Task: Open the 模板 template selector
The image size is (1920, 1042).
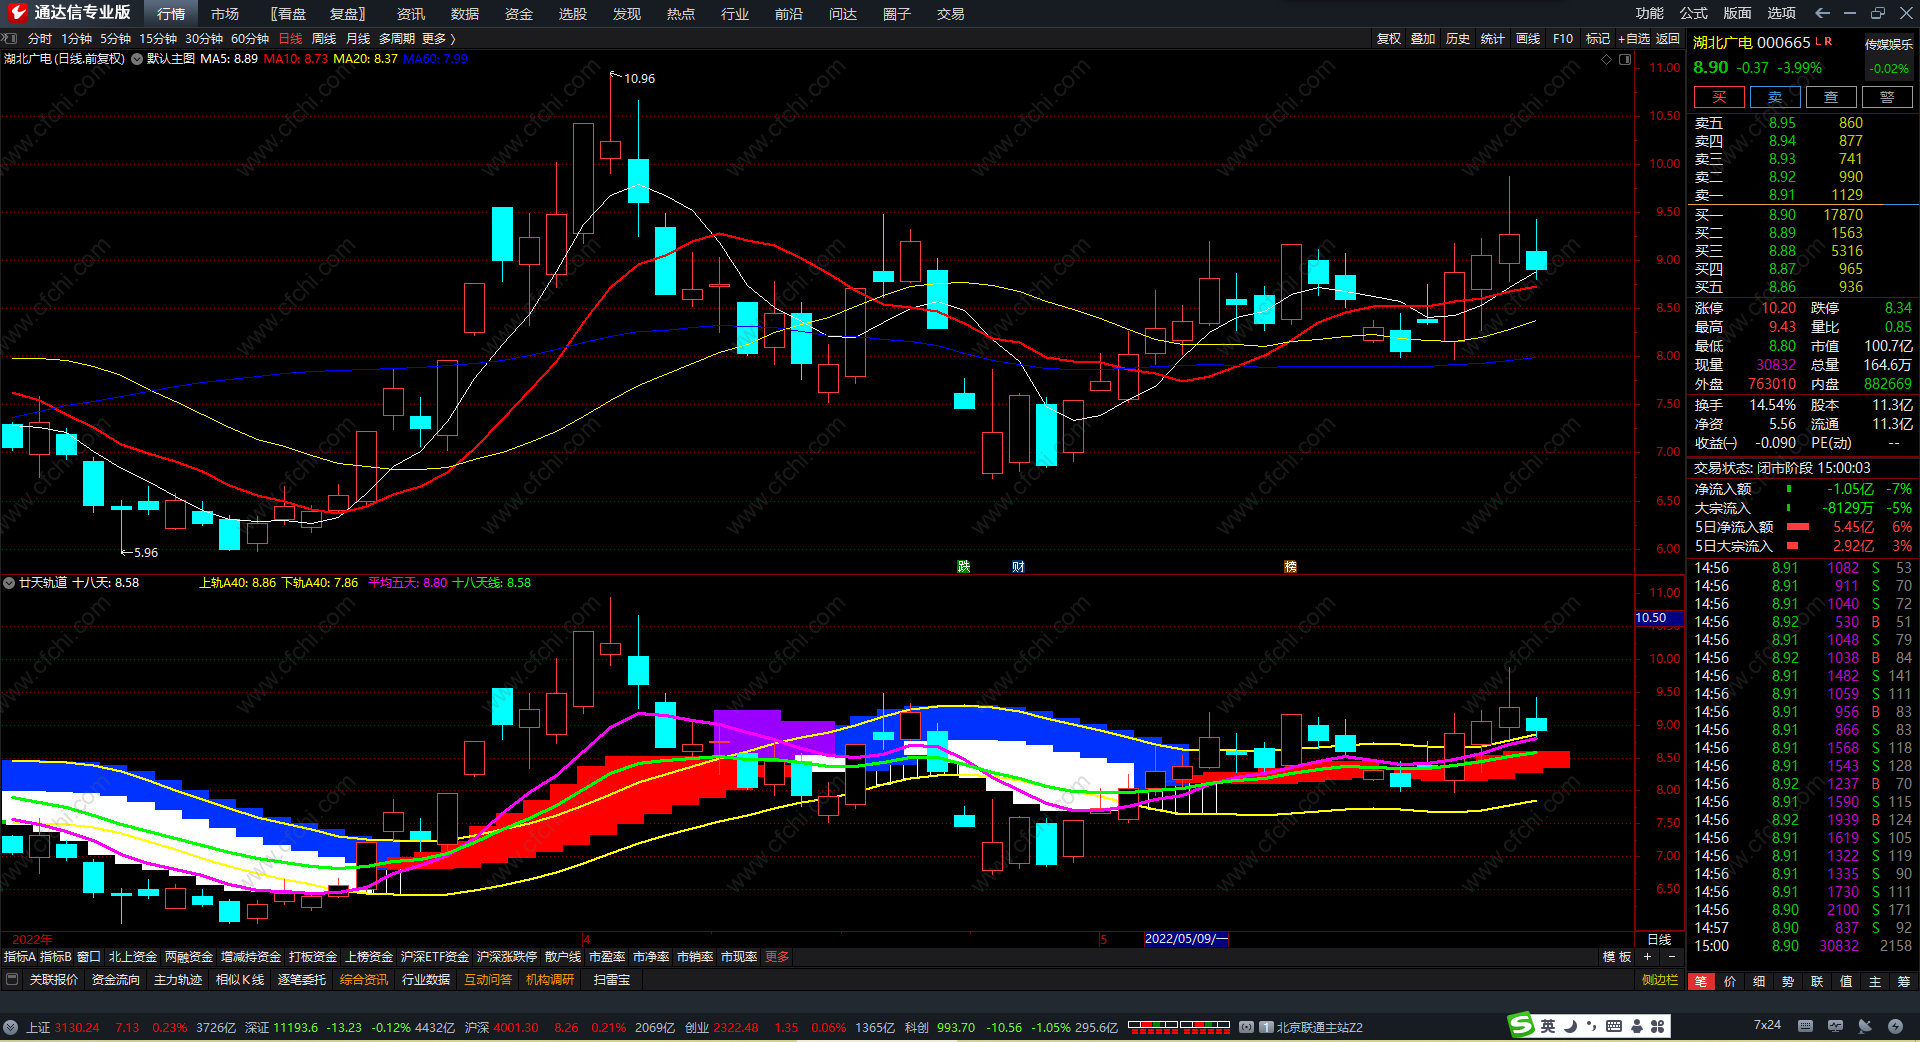Action: (x=1617, y=957)
